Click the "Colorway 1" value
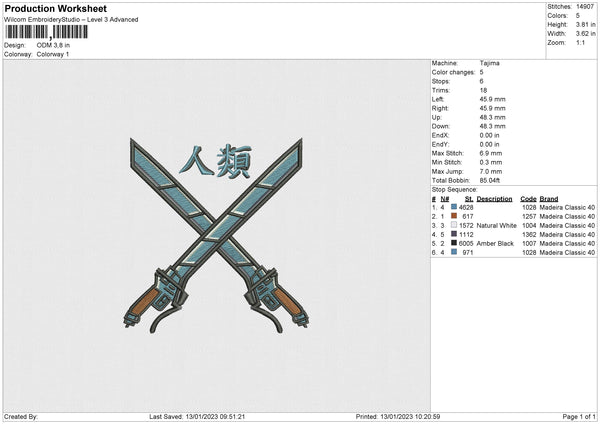The width and height of the screenshot is (600, 424). click(x=53, y=54)
